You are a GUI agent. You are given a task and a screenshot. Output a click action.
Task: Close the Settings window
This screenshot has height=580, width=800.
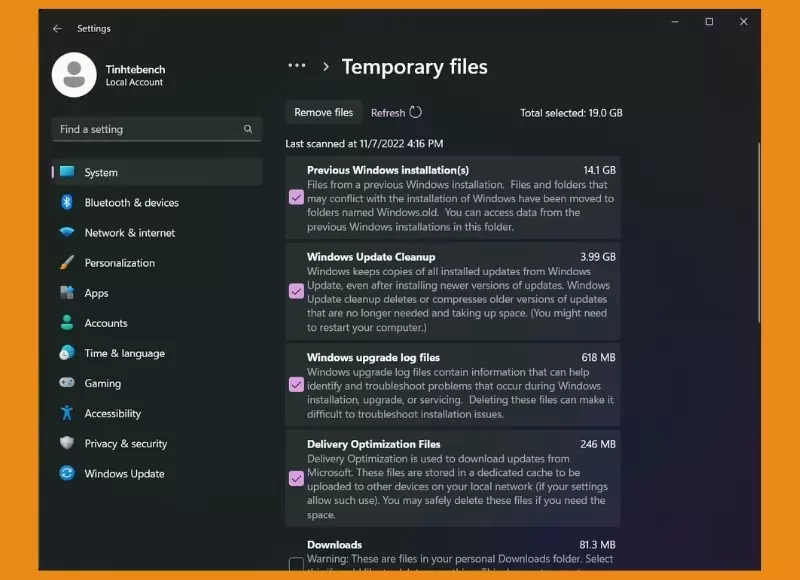click(x=743, y=21)
